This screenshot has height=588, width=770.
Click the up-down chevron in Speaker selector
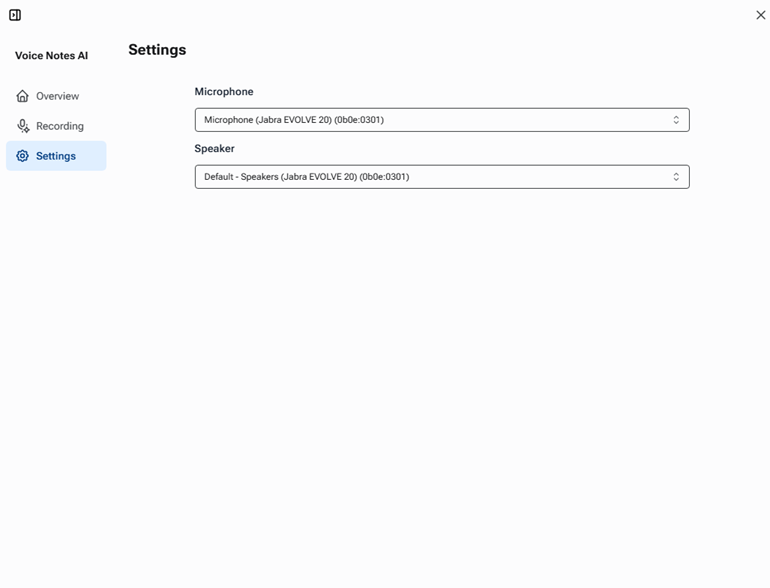point(676,177)
